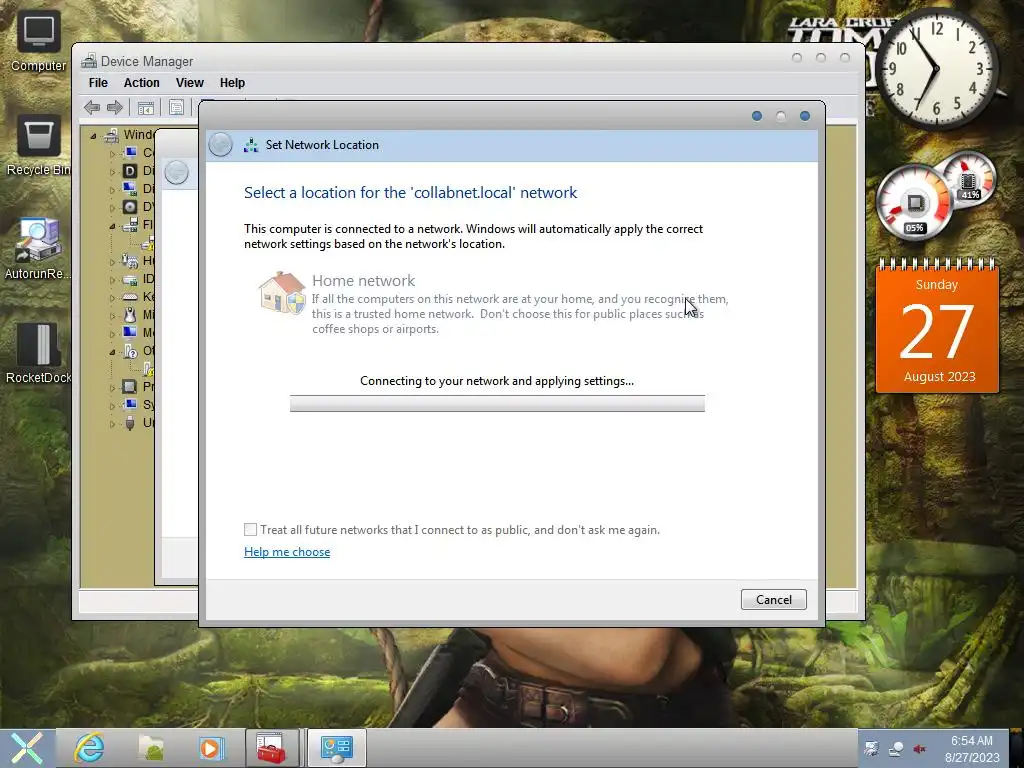Viewport: 1024px width, 768px height.
Task: Switch to the network settings taskbar item
Action: coord(336,748)
